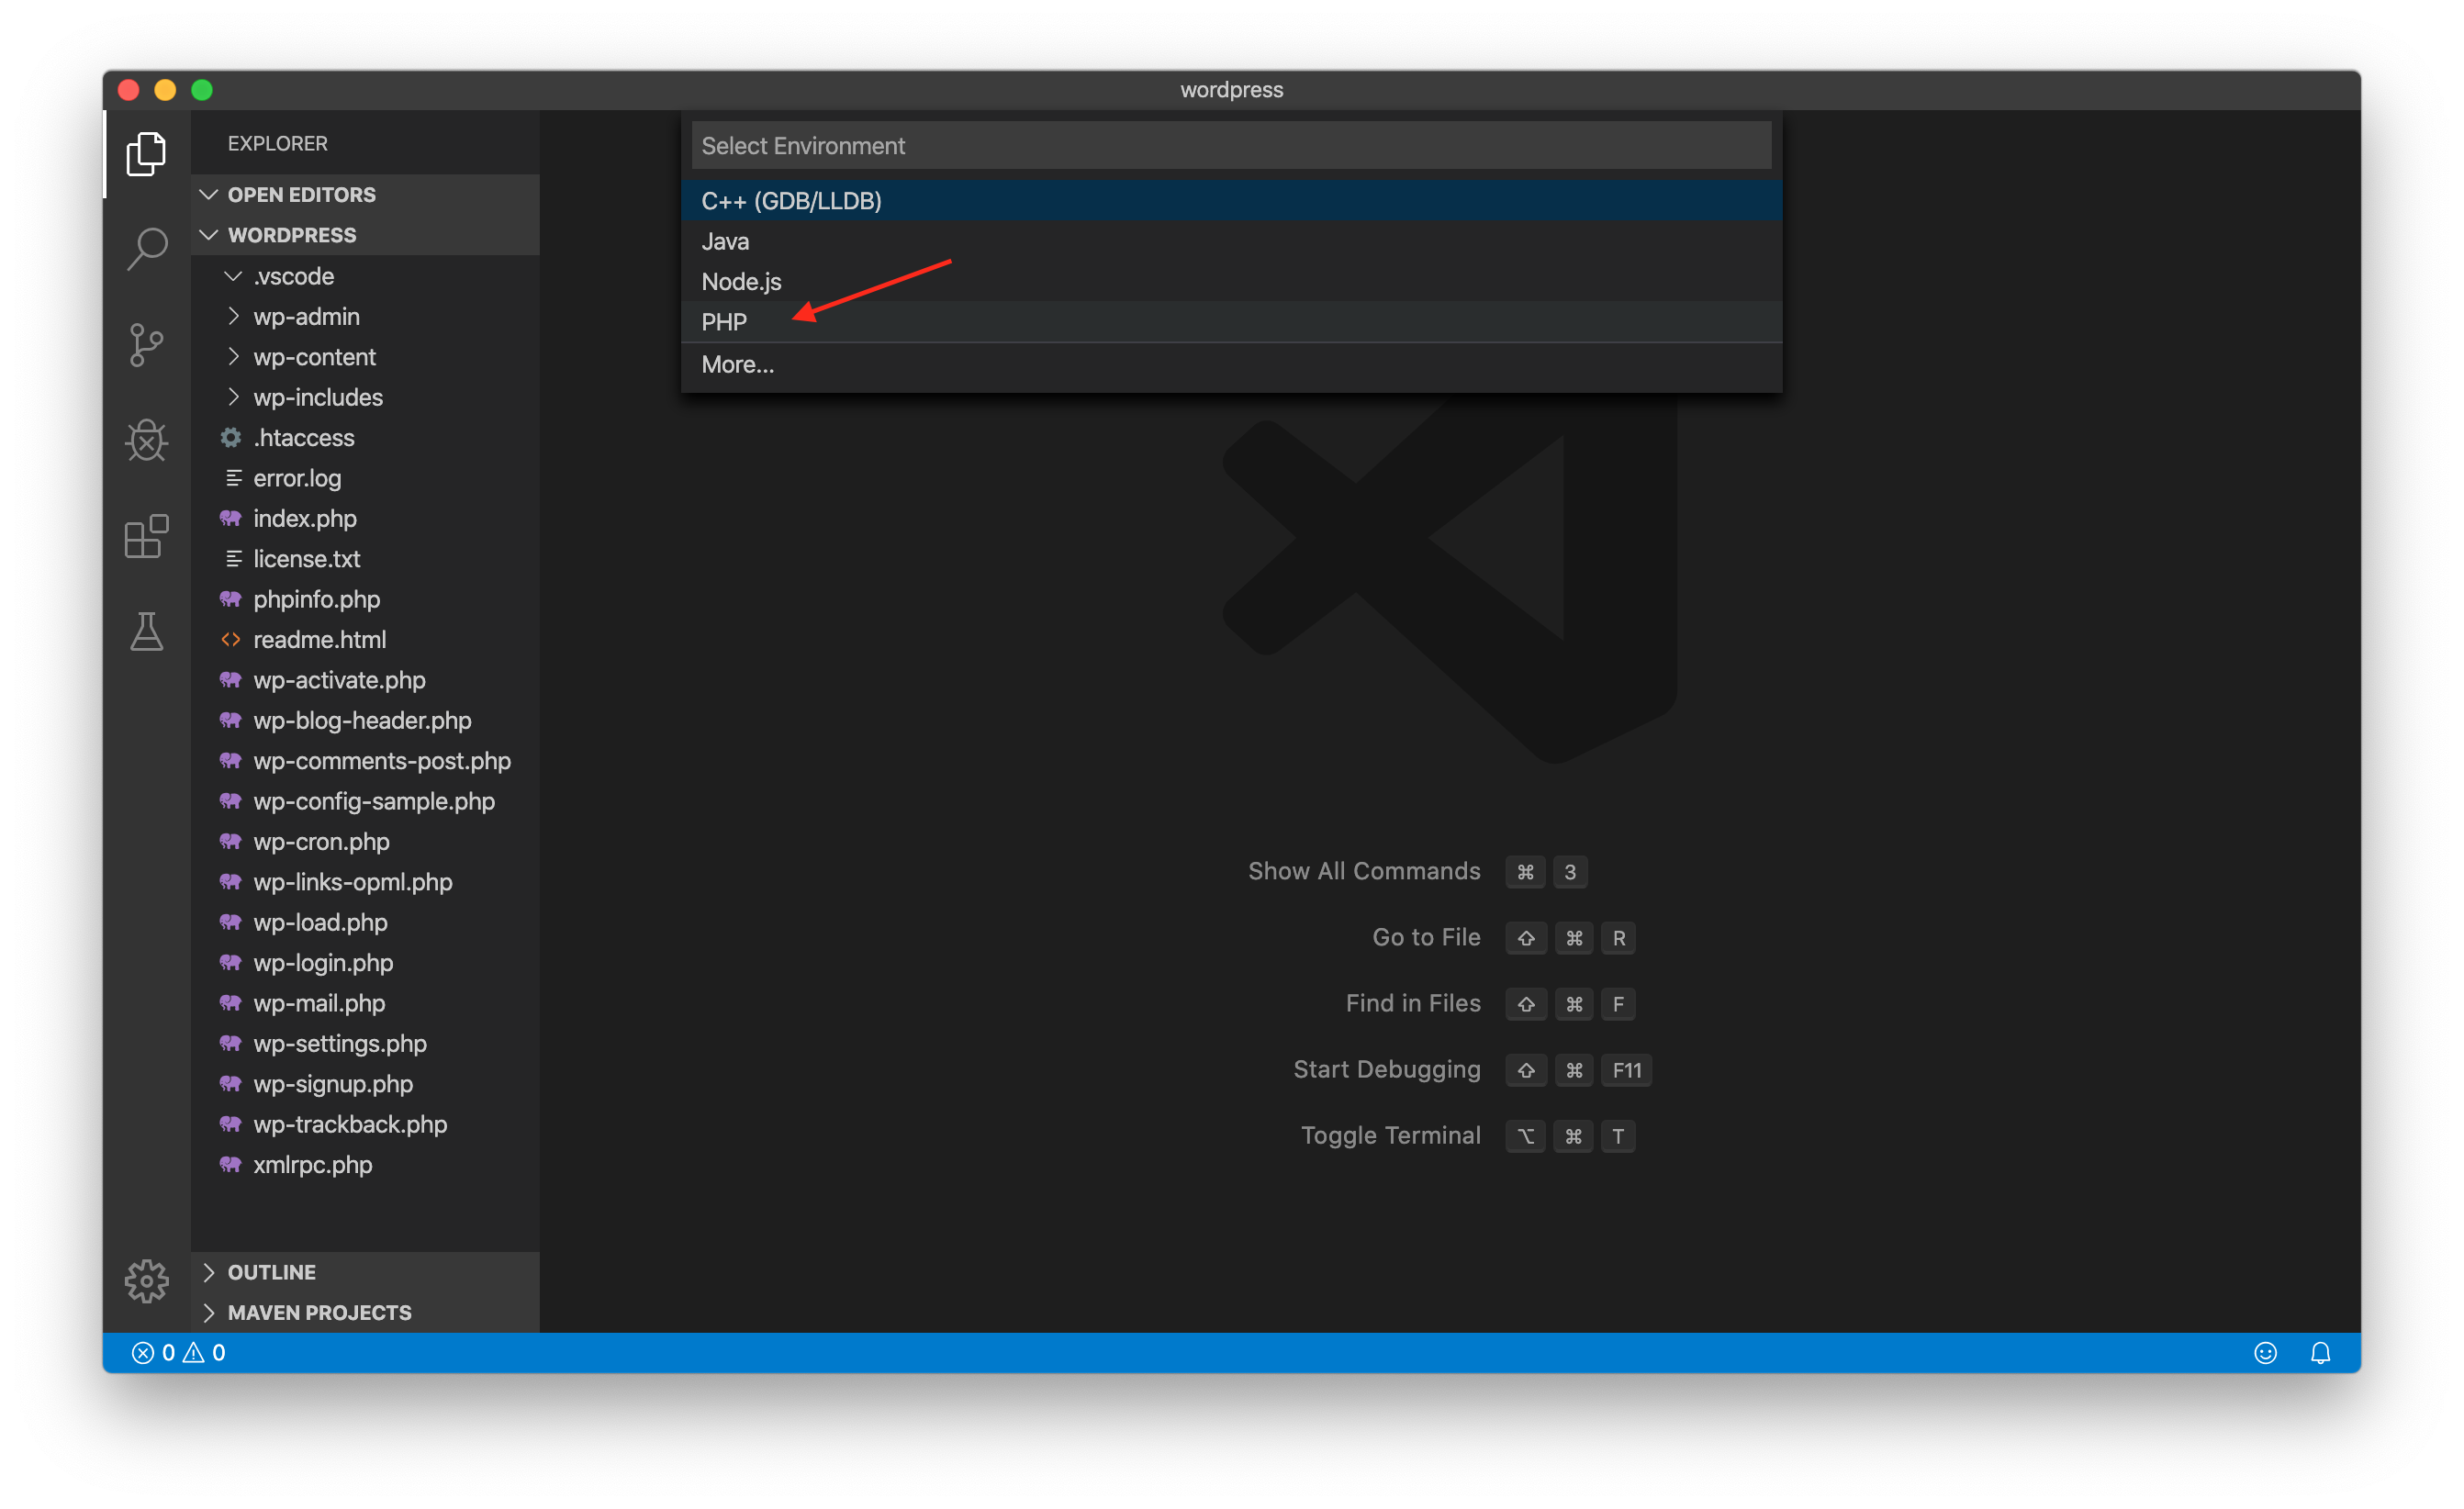Focus the Select Environment input field
The height and width of the screenshot is (1509, 2464).
1231,146
